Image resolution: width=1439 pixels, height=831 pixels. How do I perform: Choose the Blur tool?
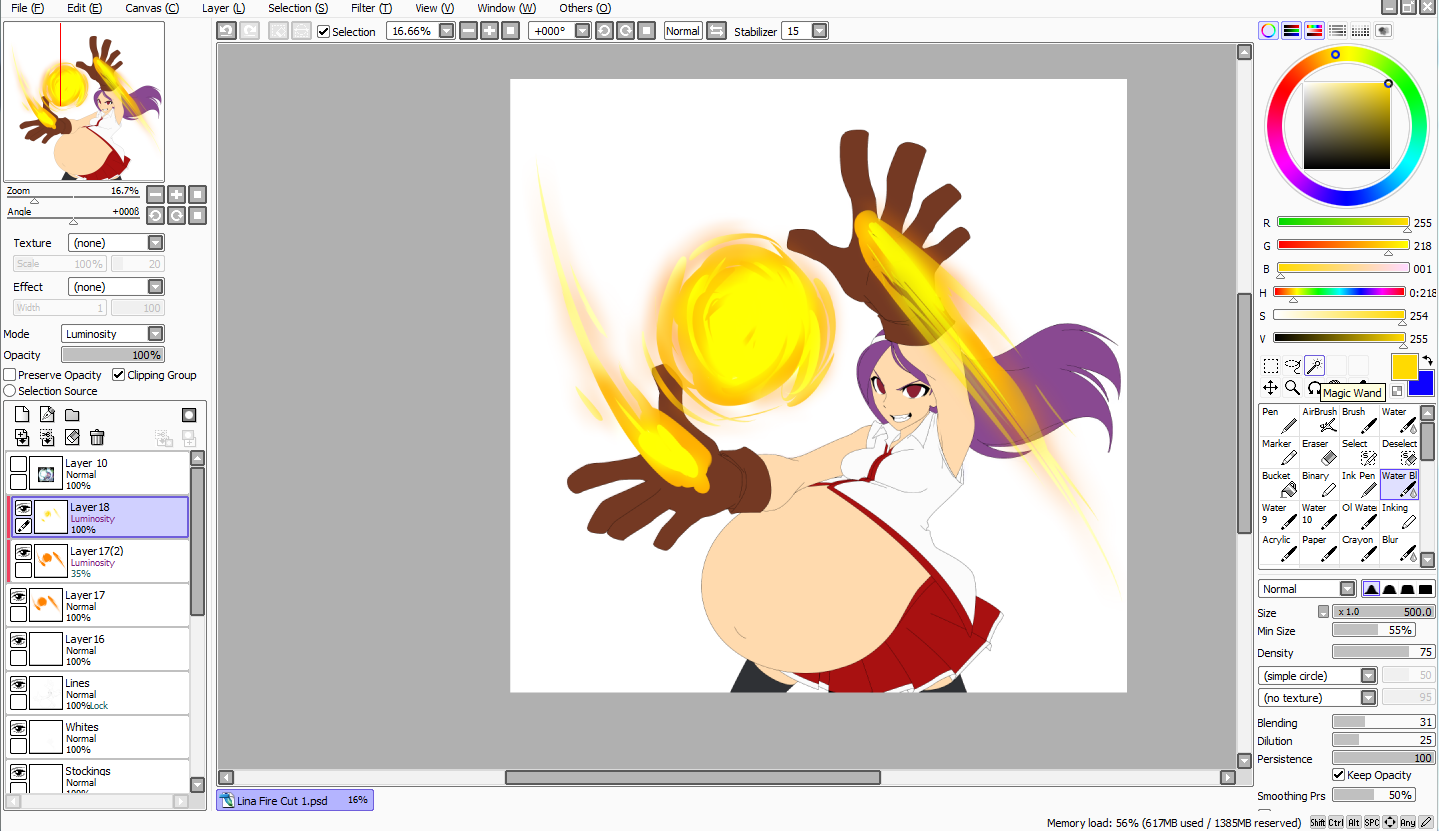1399,548
